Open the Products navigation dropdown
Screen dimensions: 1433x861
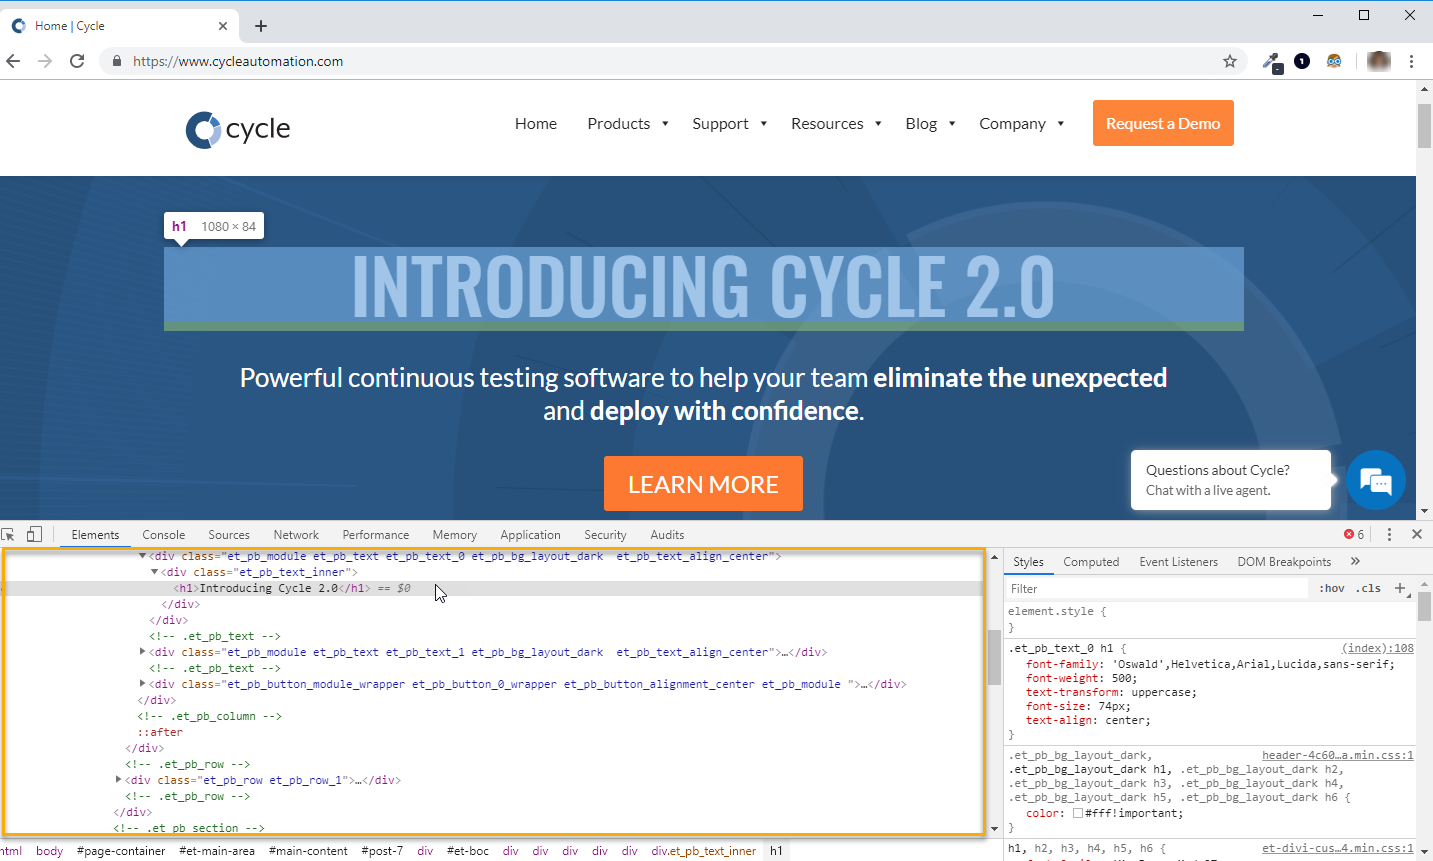click(619, 123)
